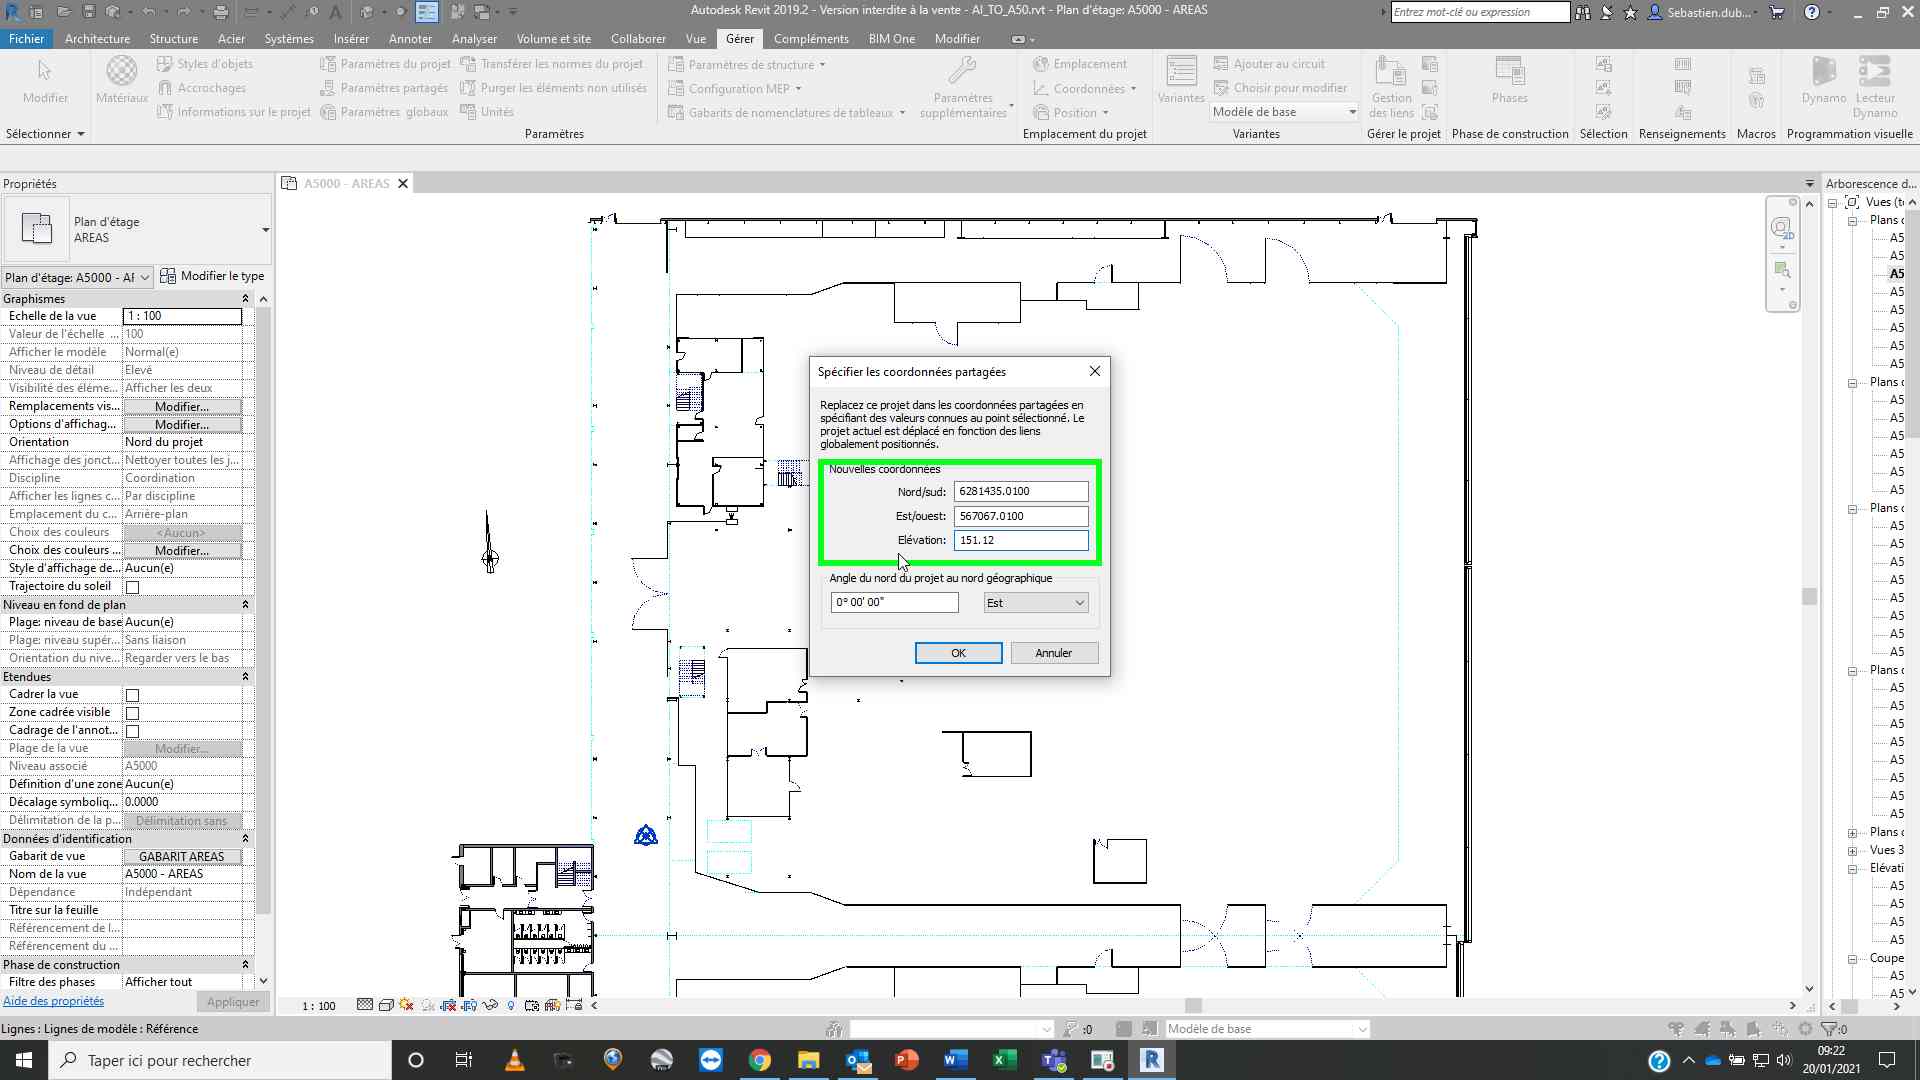
Task: Click the print icon in quick access toolbar
Action: (221, 12)
